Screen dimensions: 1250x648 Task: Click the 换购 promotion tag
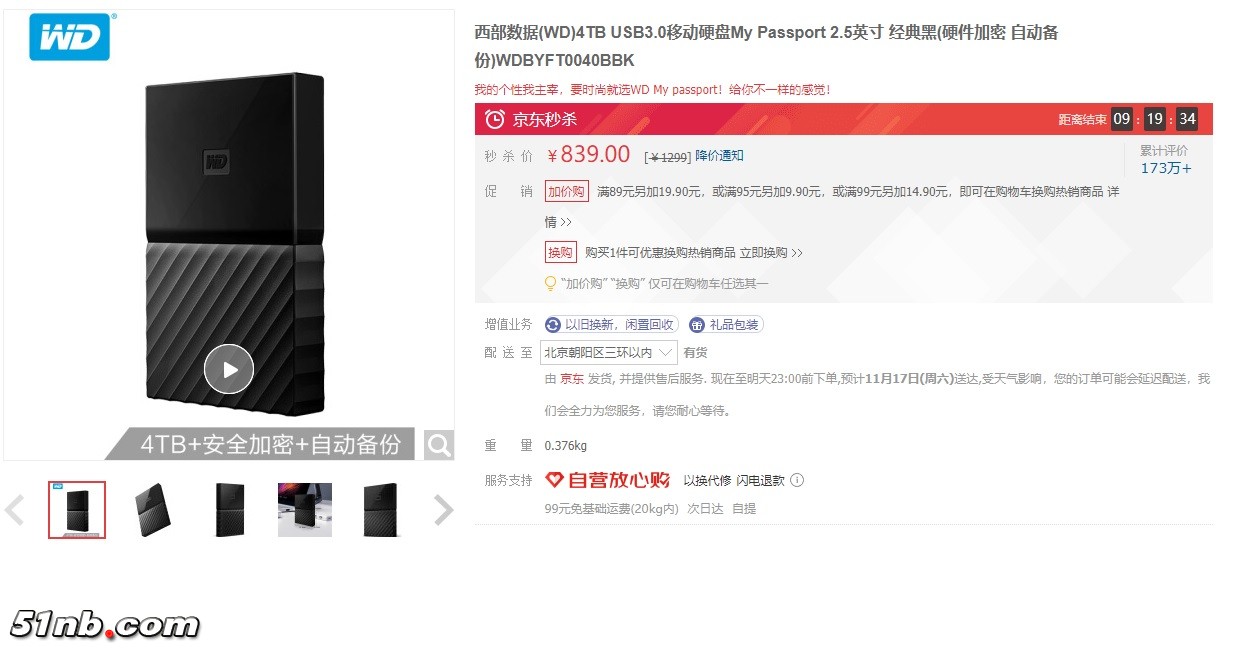[x=561, y=253]
